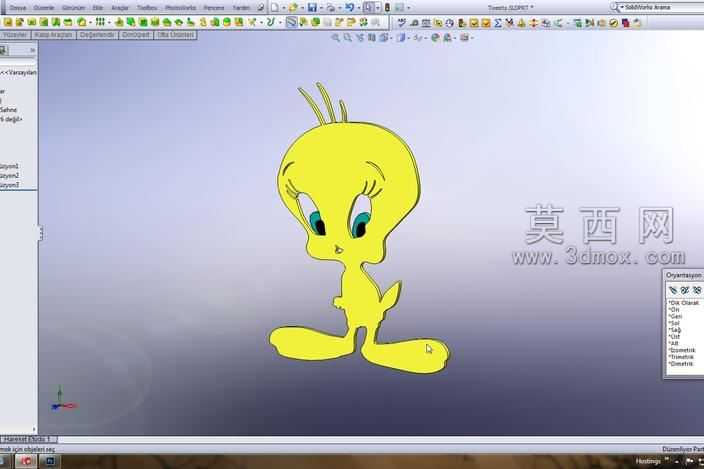
Task: Click the green U-shaped curve icon
Action: pos(270,22)
